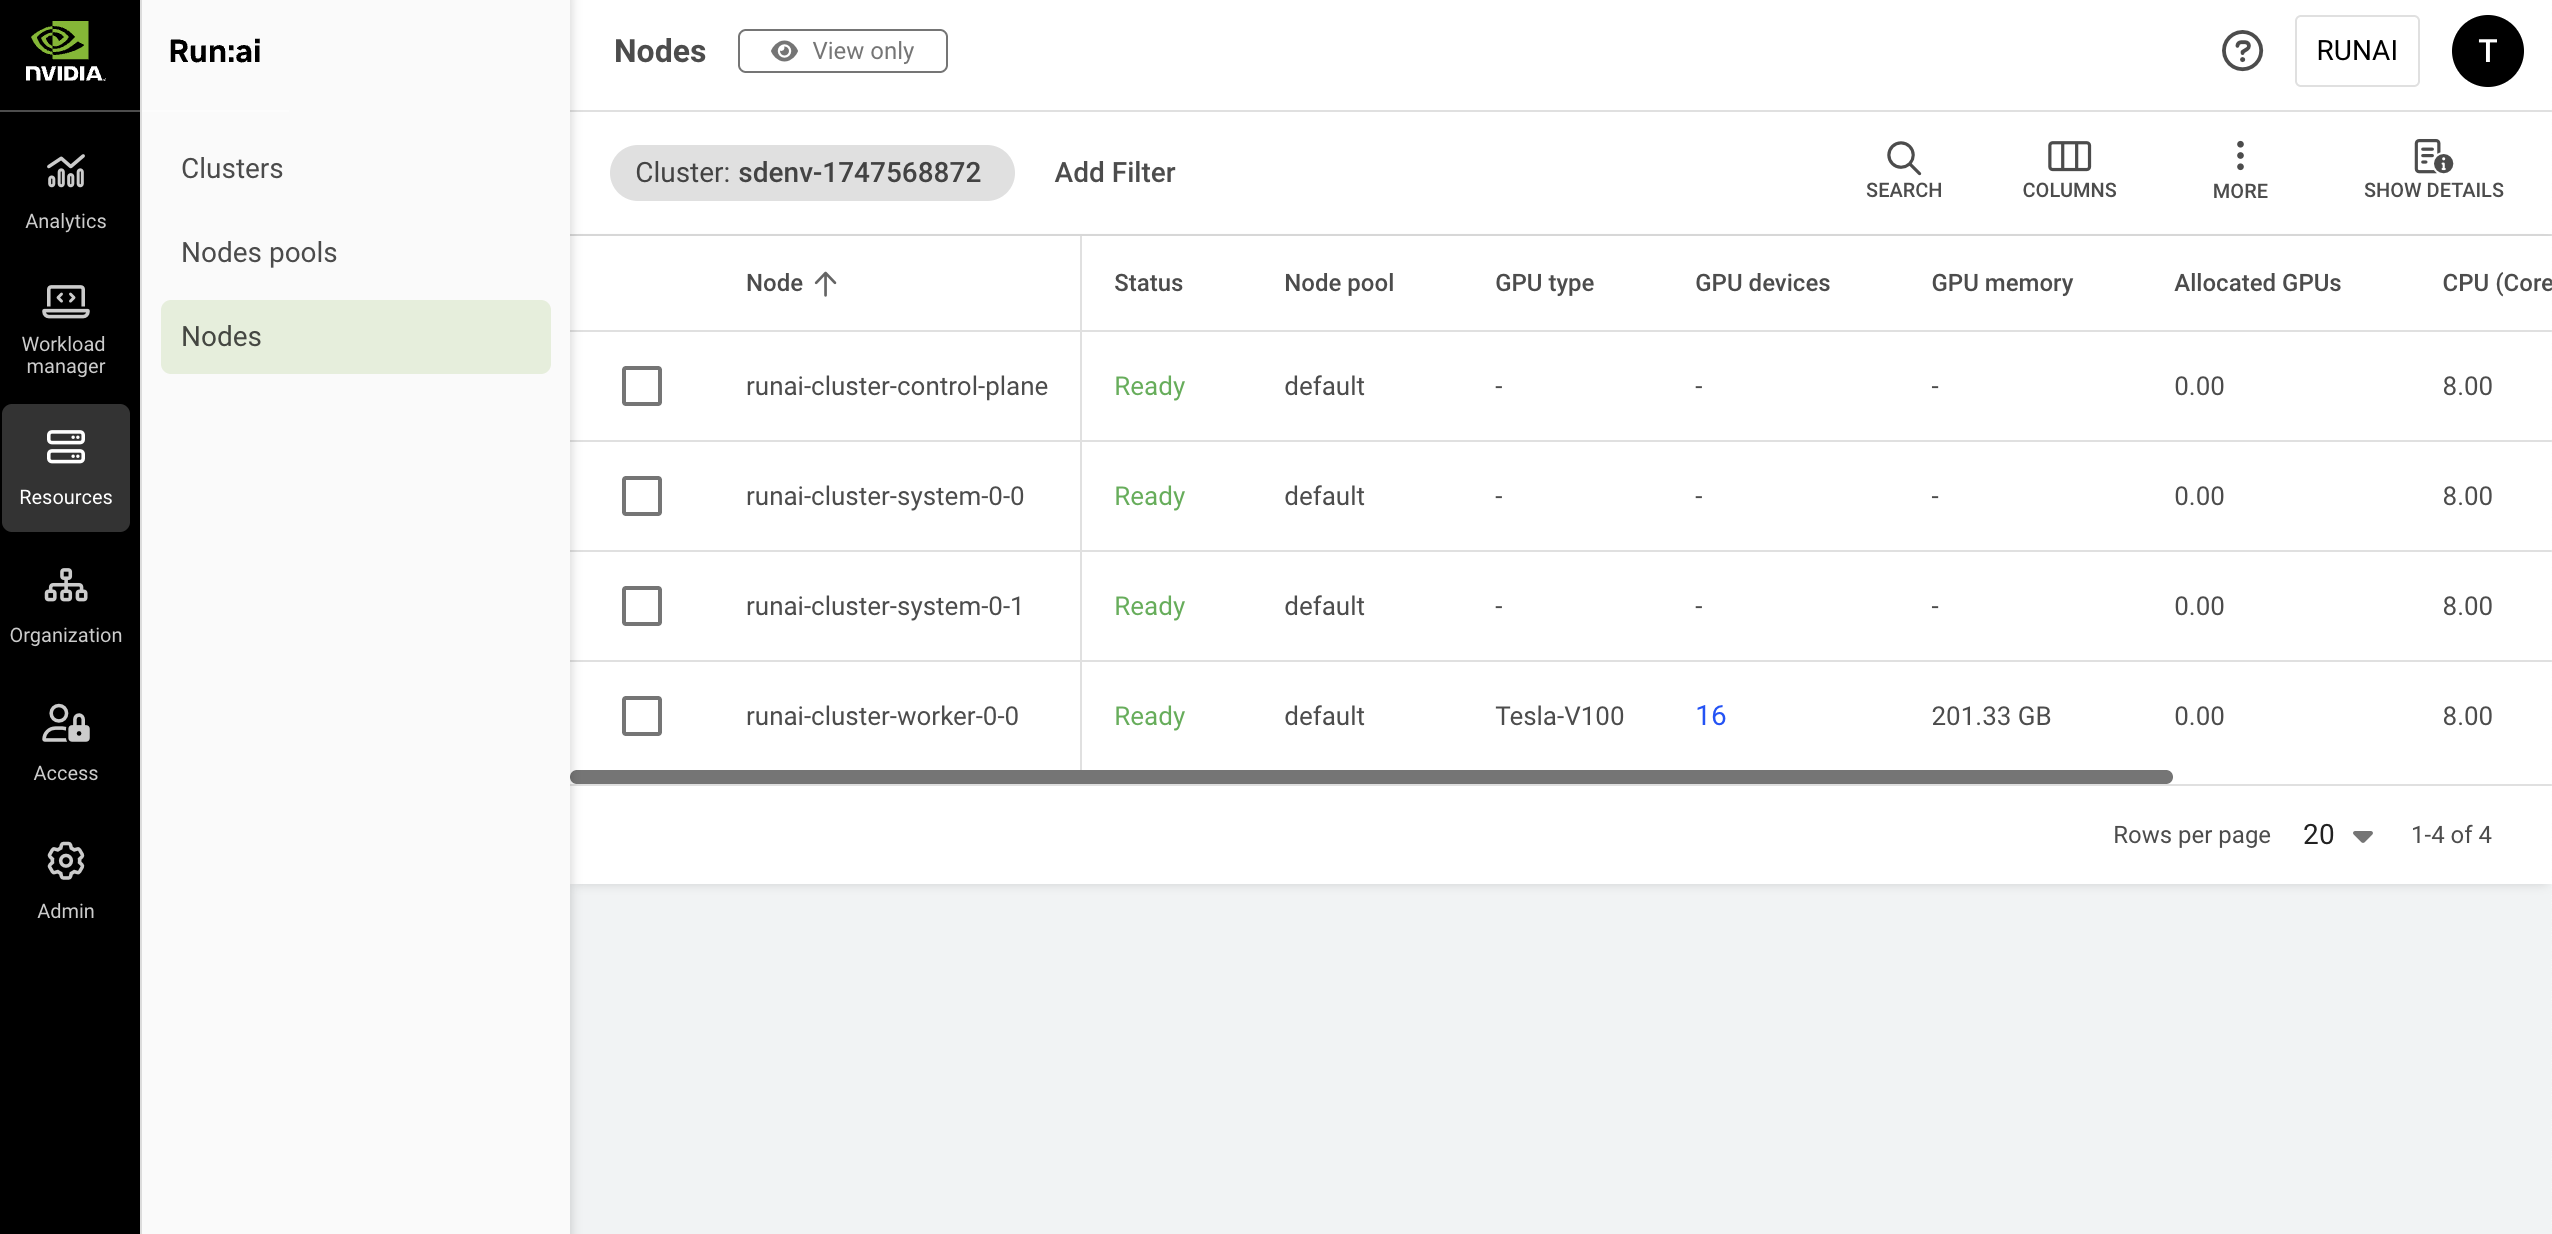Viewport: 2552px width, 1234px height.
Task: Open the Rows per page dropdown
Action: click(2337, 835)
